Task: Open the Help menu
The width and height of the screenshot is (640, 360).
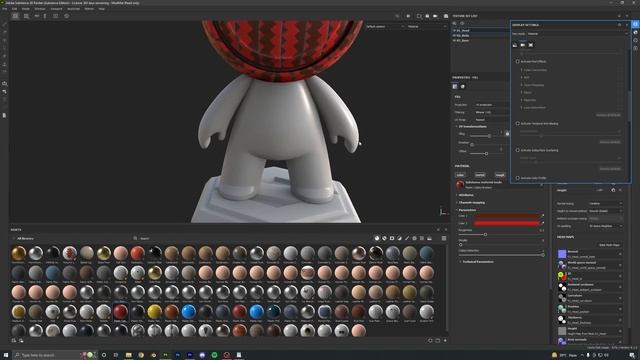Action: pyautogui.click(x=101, y=9)
